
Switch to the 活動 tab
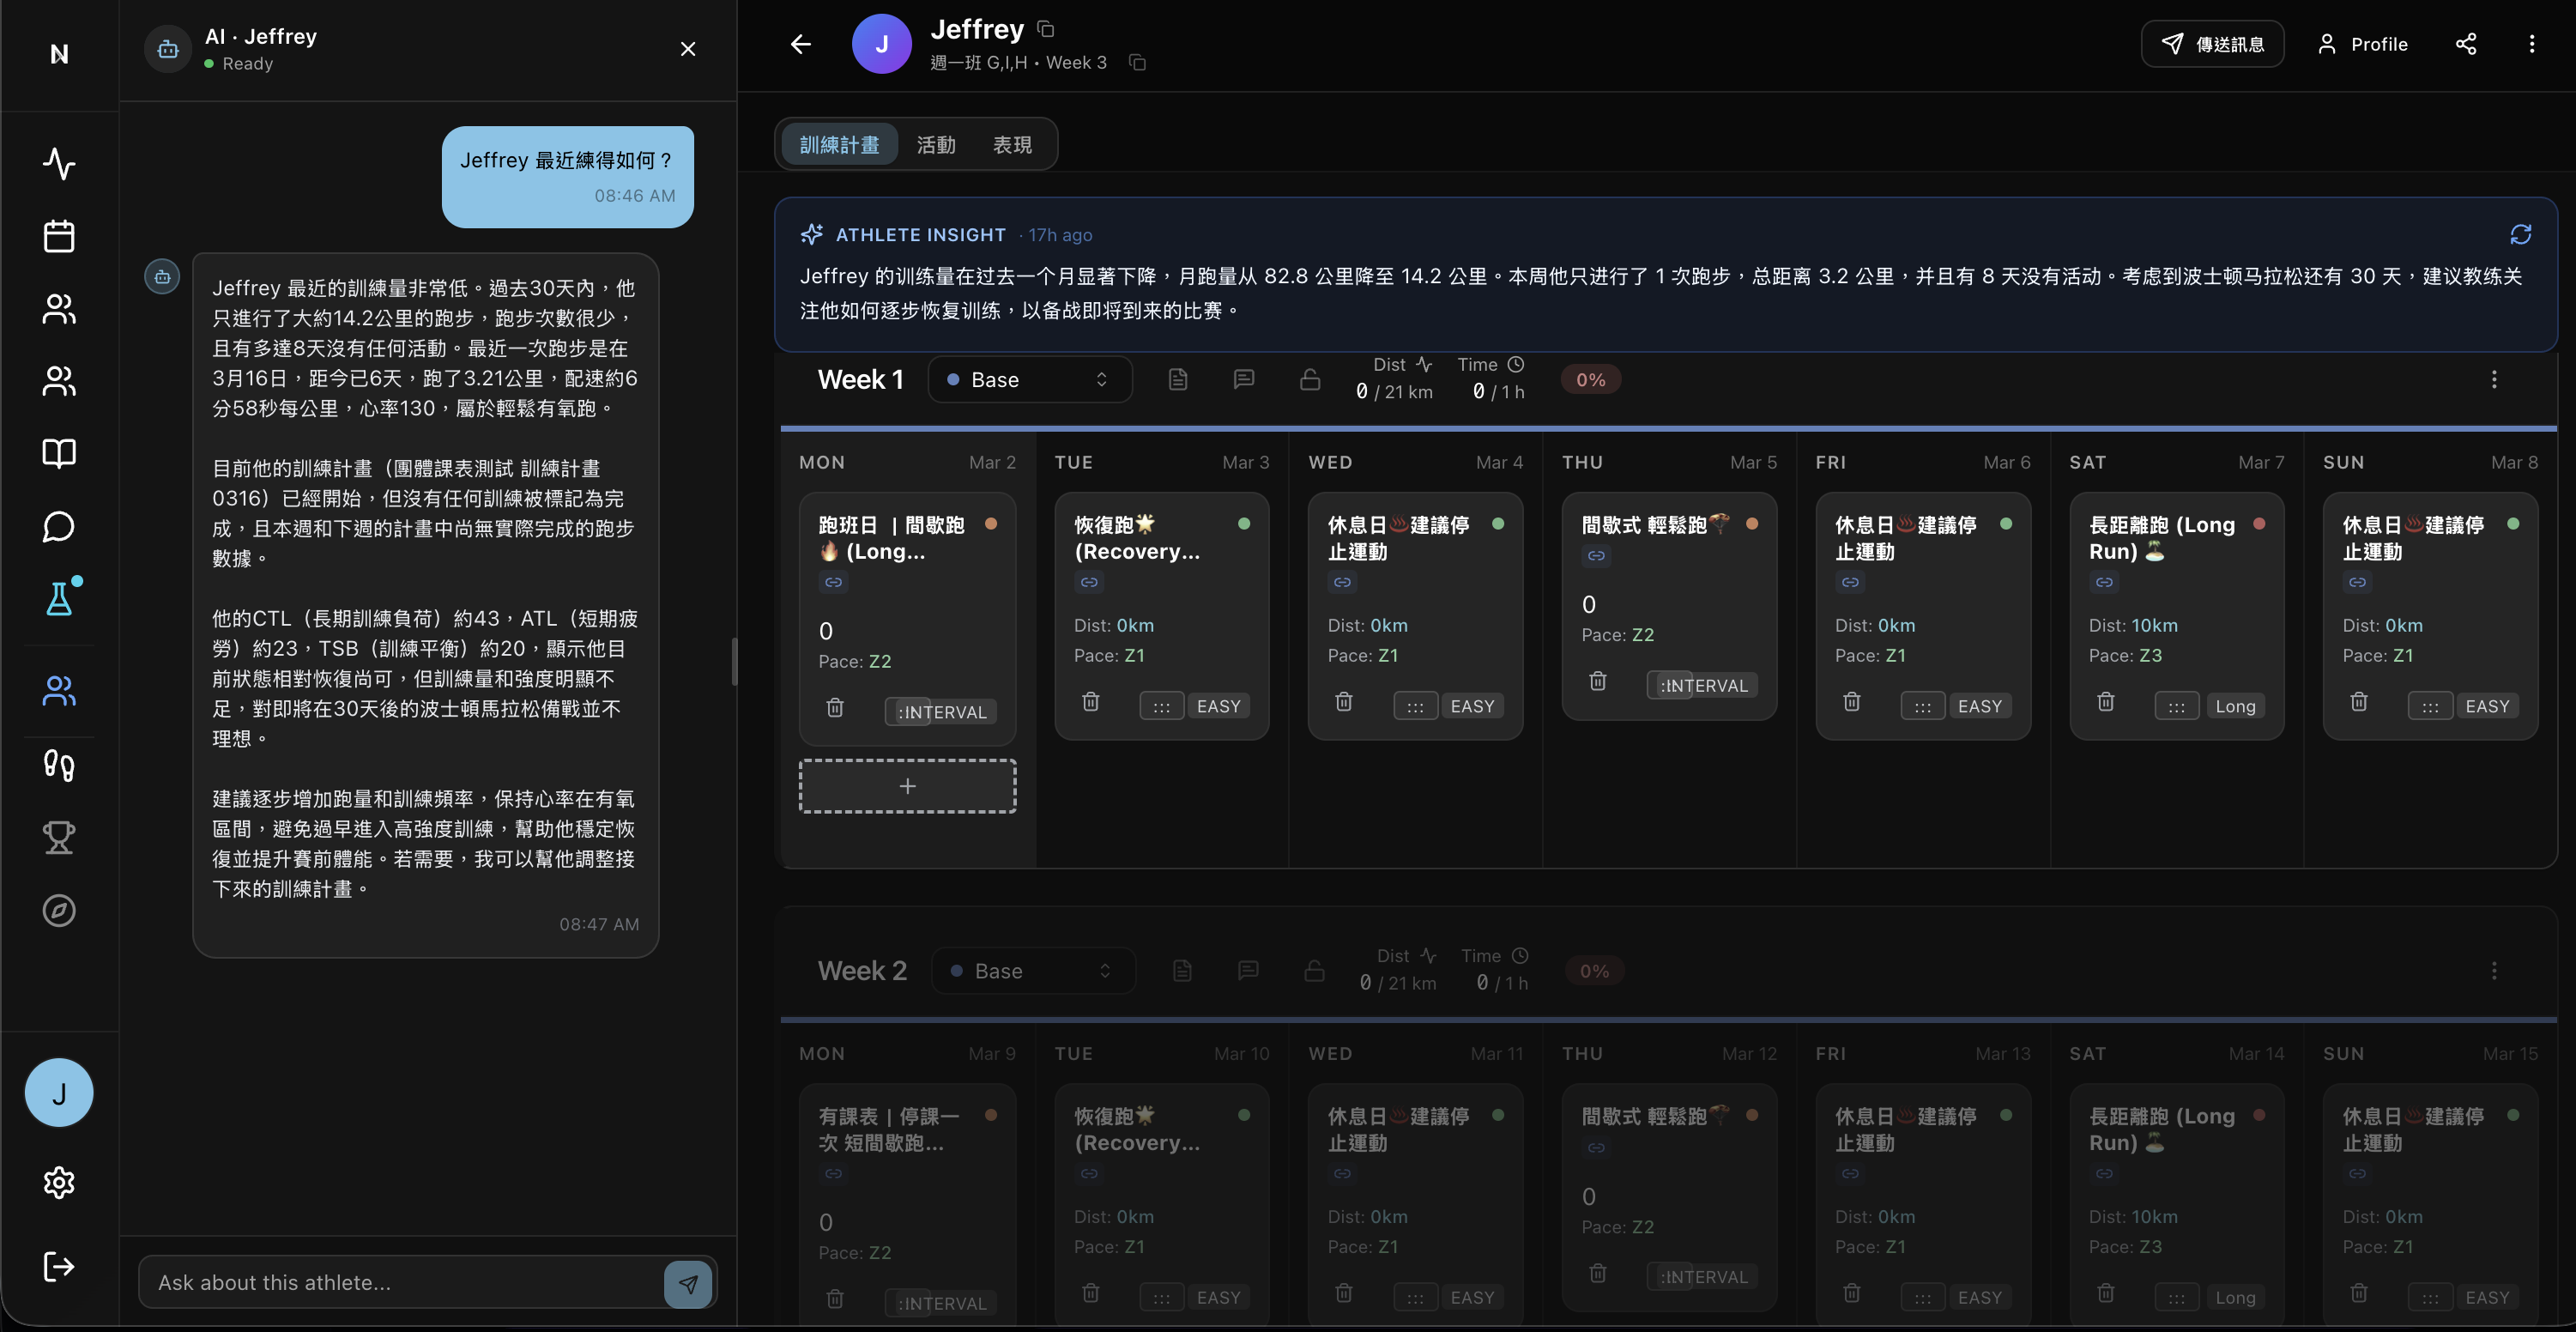coord(936,144)
